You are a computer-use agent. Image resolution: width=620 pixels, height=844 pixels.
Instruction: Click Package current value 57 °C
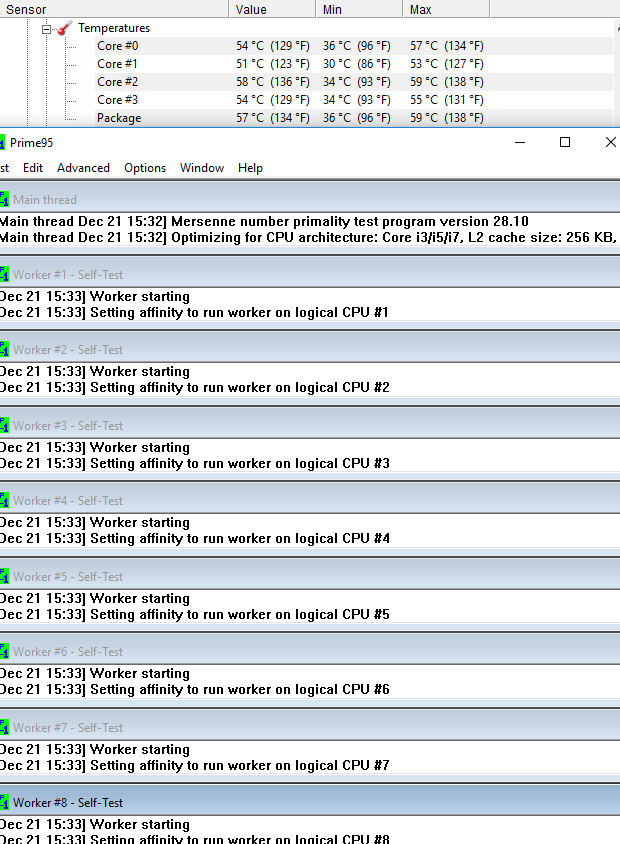[x=272, y=118]
